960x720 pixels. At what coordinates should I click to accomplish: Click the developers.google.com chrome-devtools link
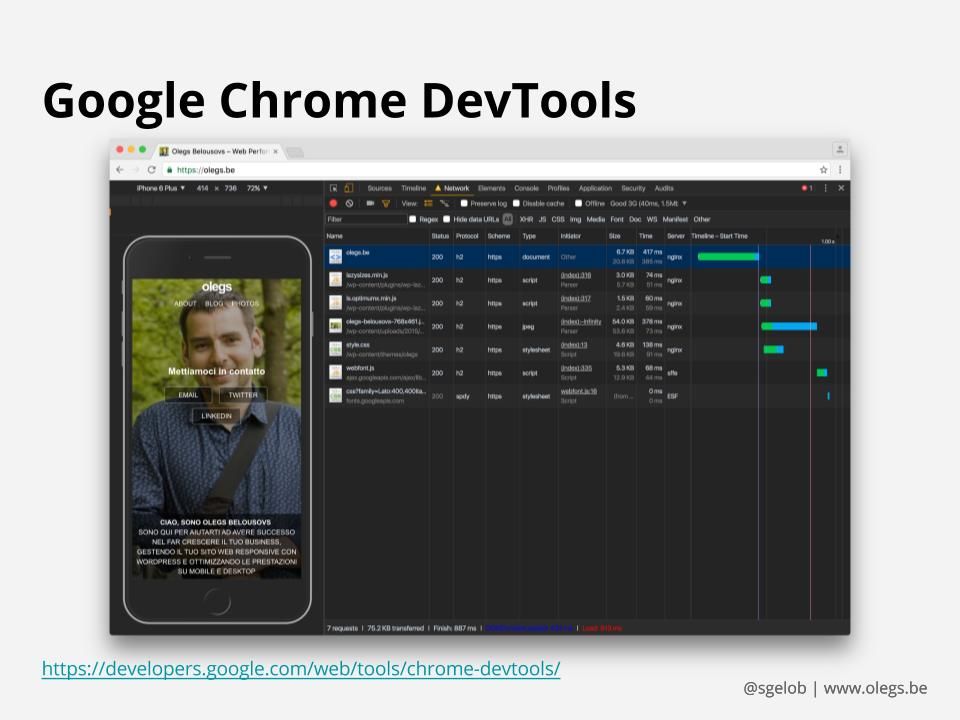301,669
